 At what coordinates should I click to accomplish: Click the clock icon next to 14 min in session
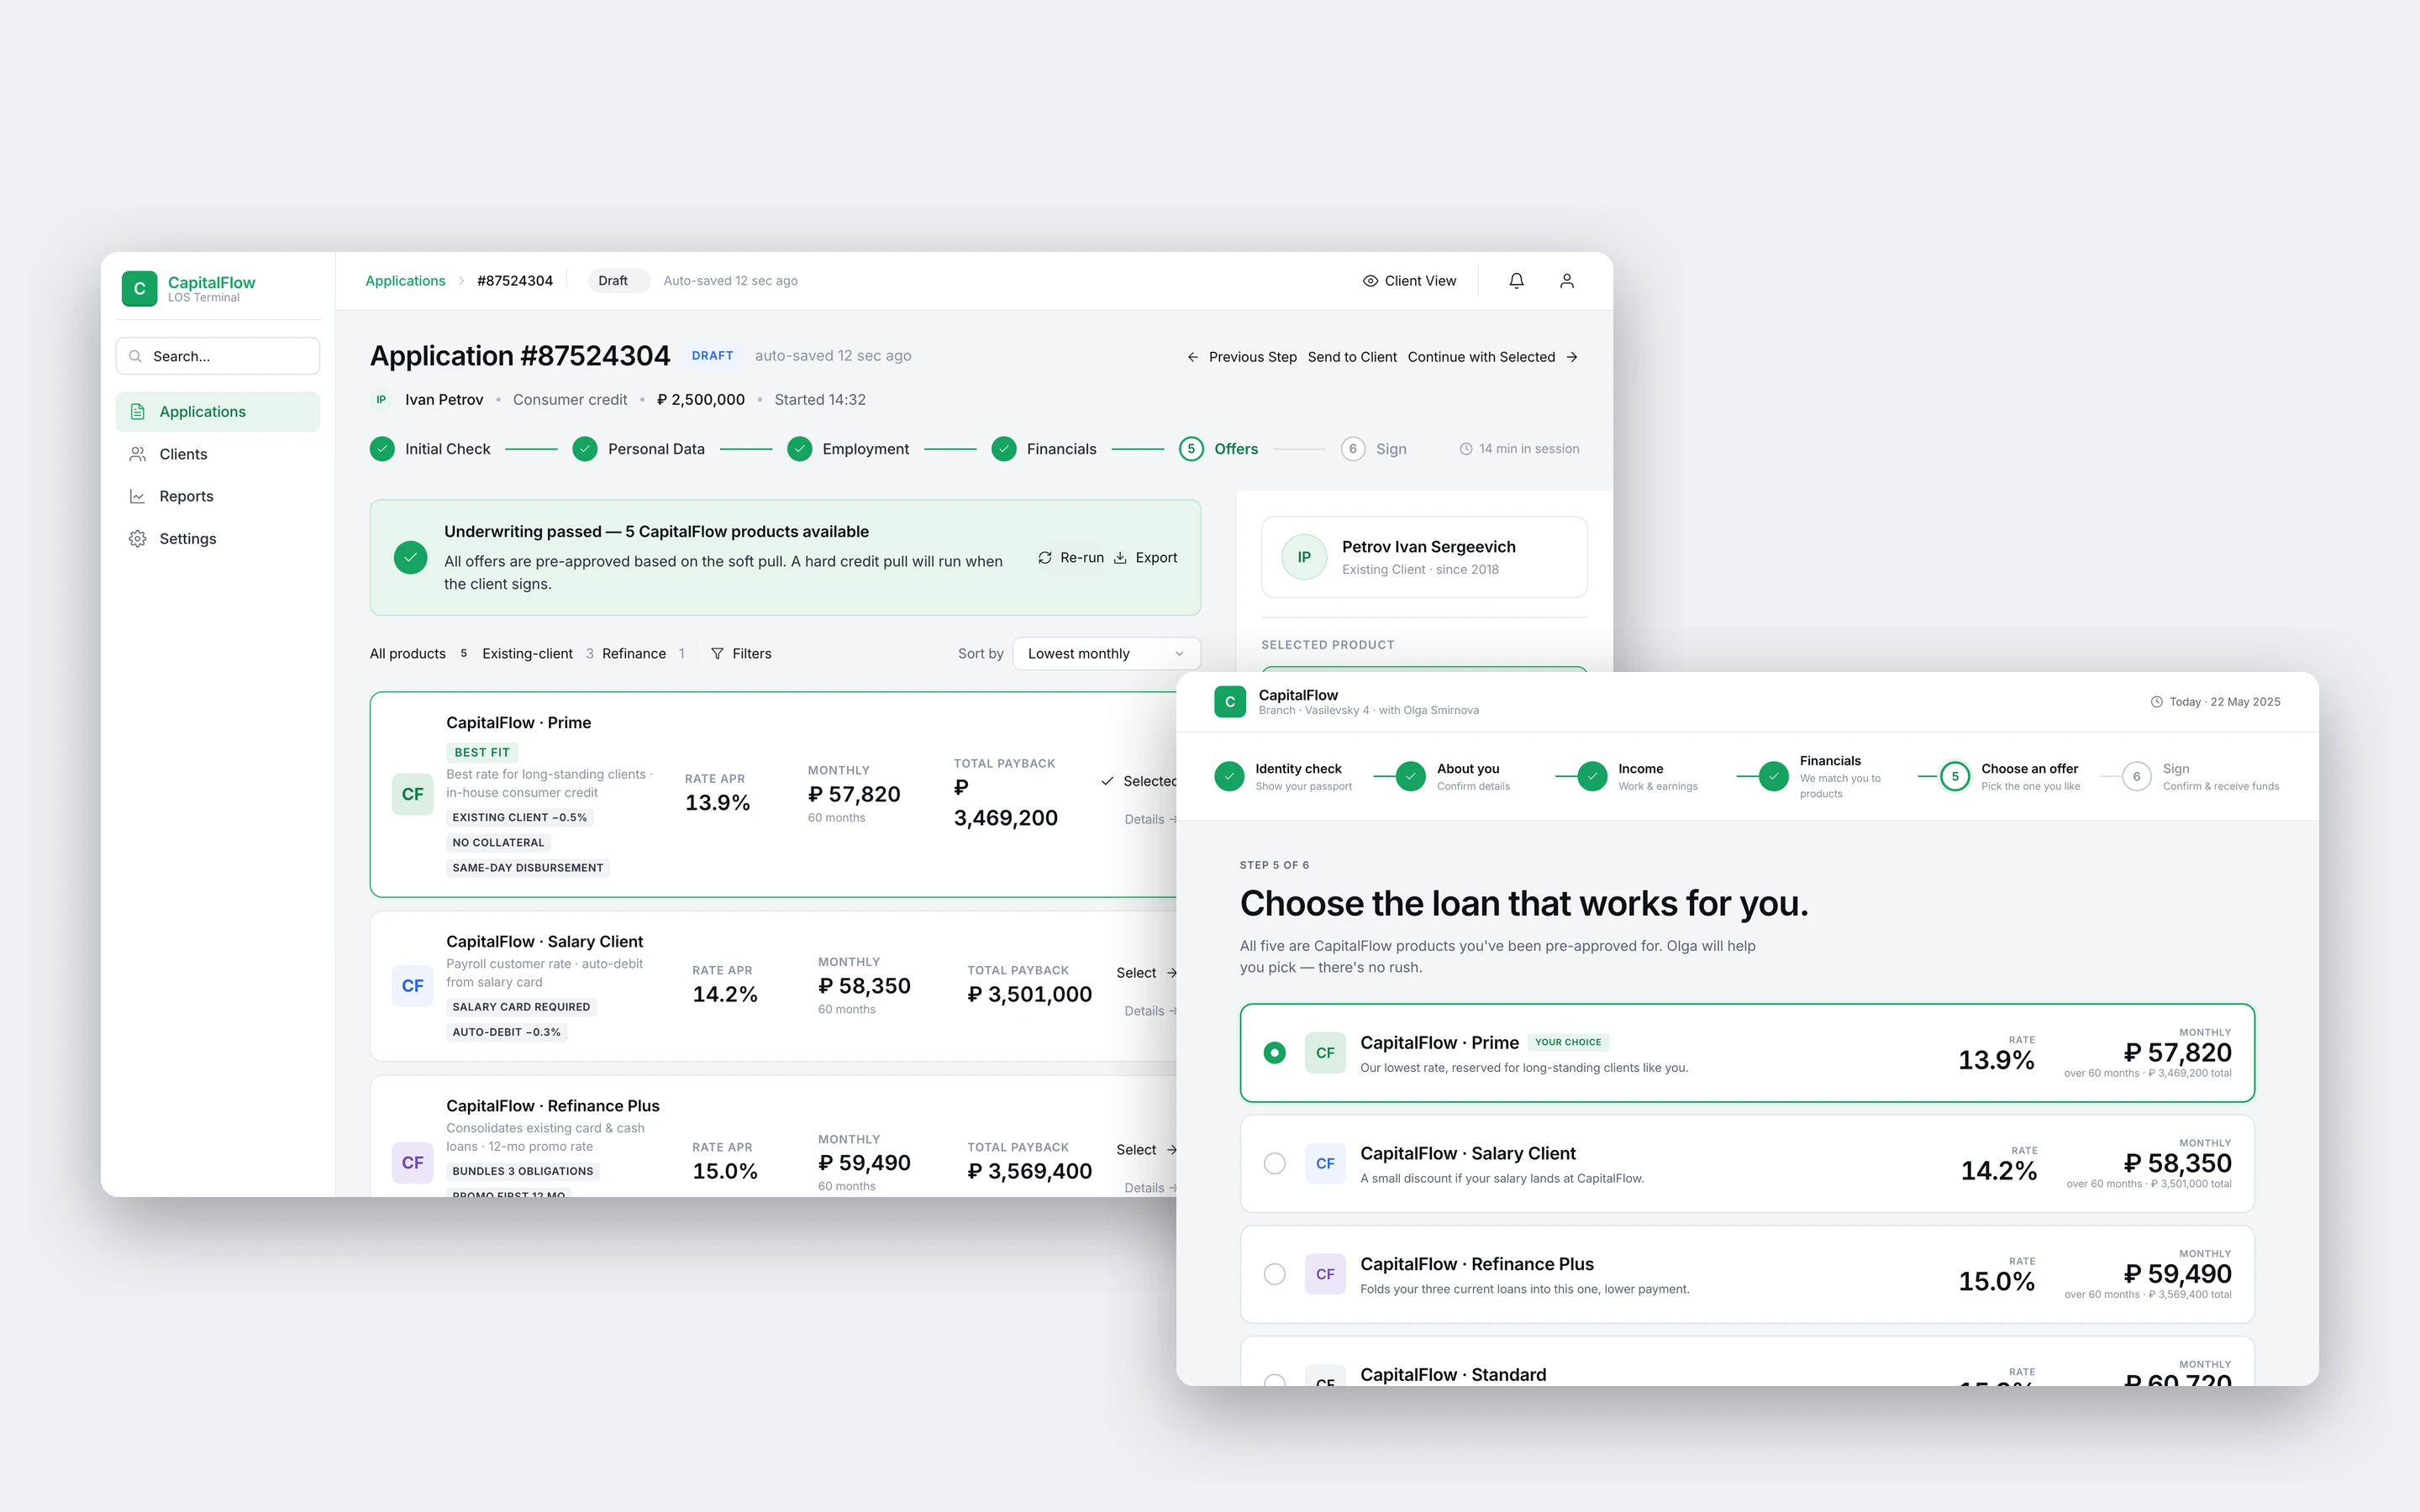pyautogui.click(x=1466, y=449)
